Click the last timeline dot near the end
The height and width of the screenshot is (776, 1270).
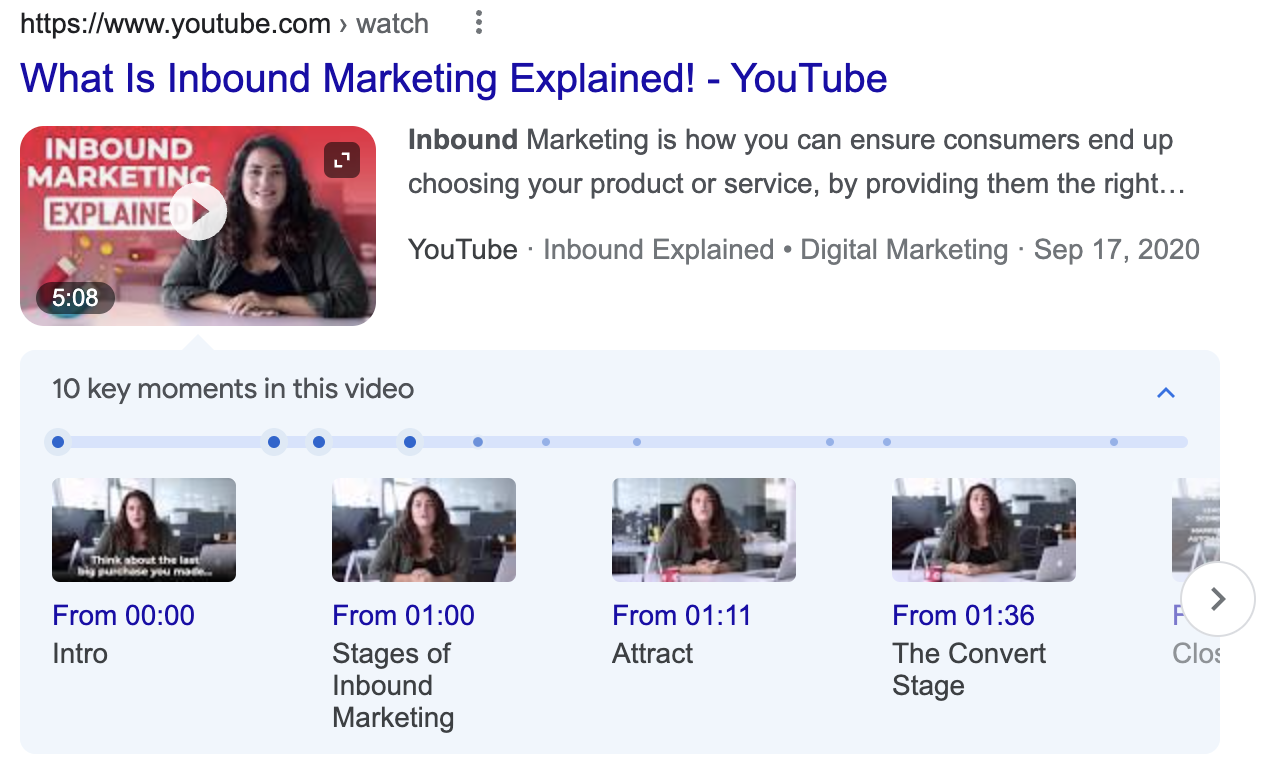pos(1114,442)
